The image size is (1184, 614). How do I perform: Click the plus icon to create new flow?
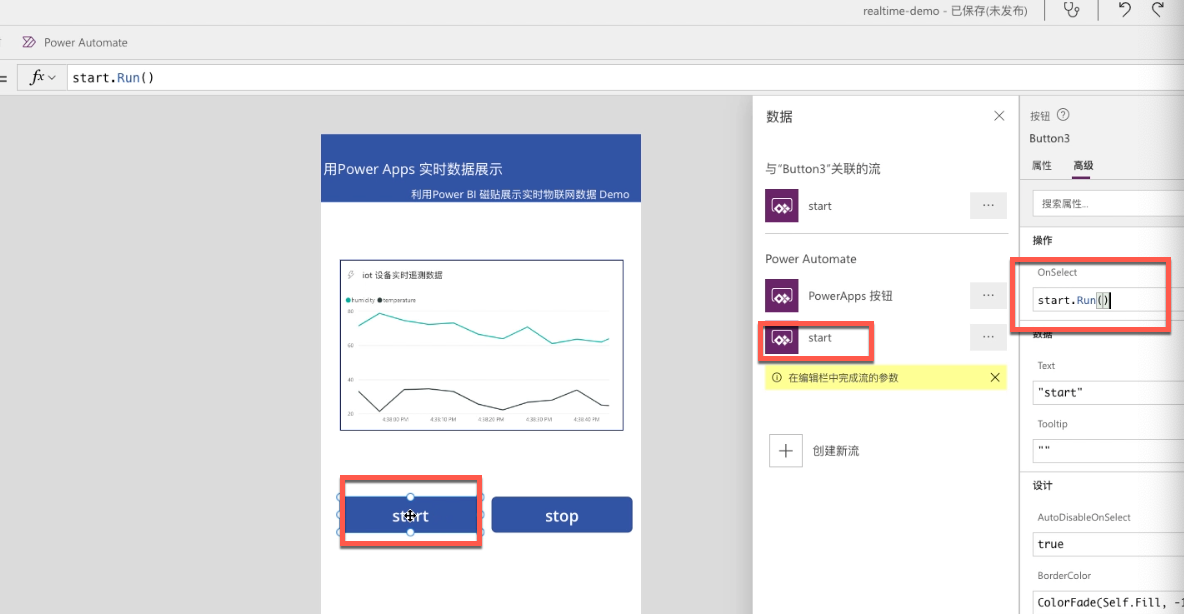[x=785, y=451]
